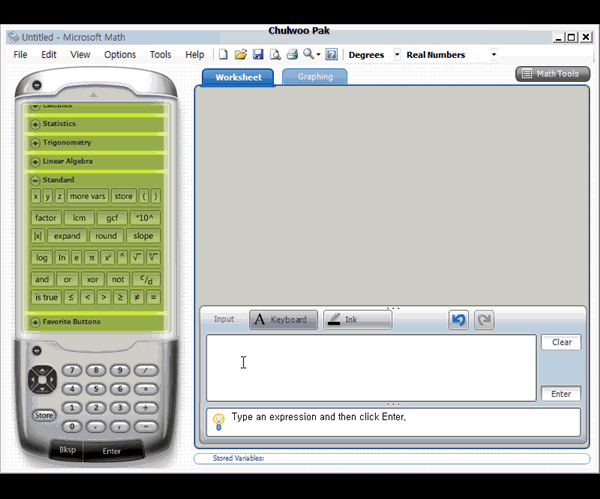Open Print Preview toolbar icon
Image resolution: width=600 pixels, height=499 pixels.
[275, 54]
